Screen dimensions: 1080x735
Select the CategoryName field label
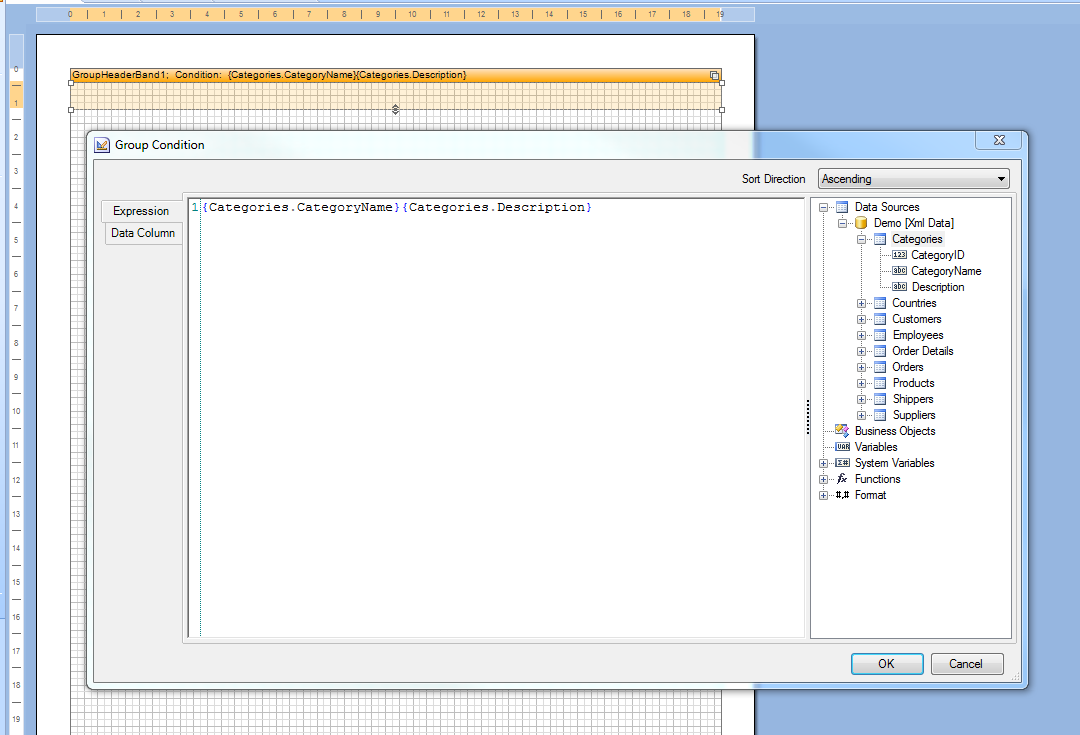[x=946, y=271]
